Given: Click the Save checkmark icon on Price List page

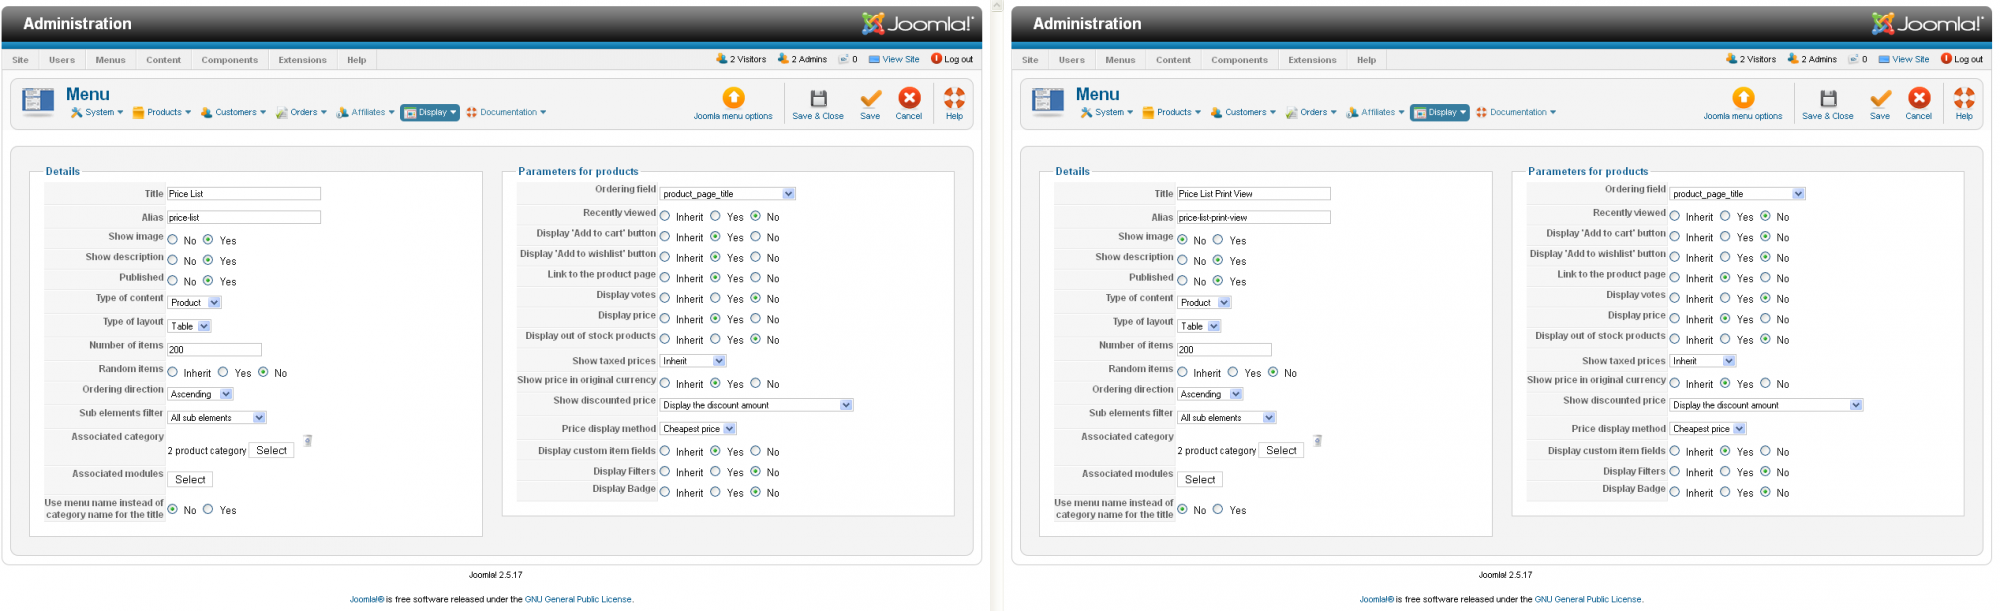Looking at the screenshot, I should click(870, 98).
